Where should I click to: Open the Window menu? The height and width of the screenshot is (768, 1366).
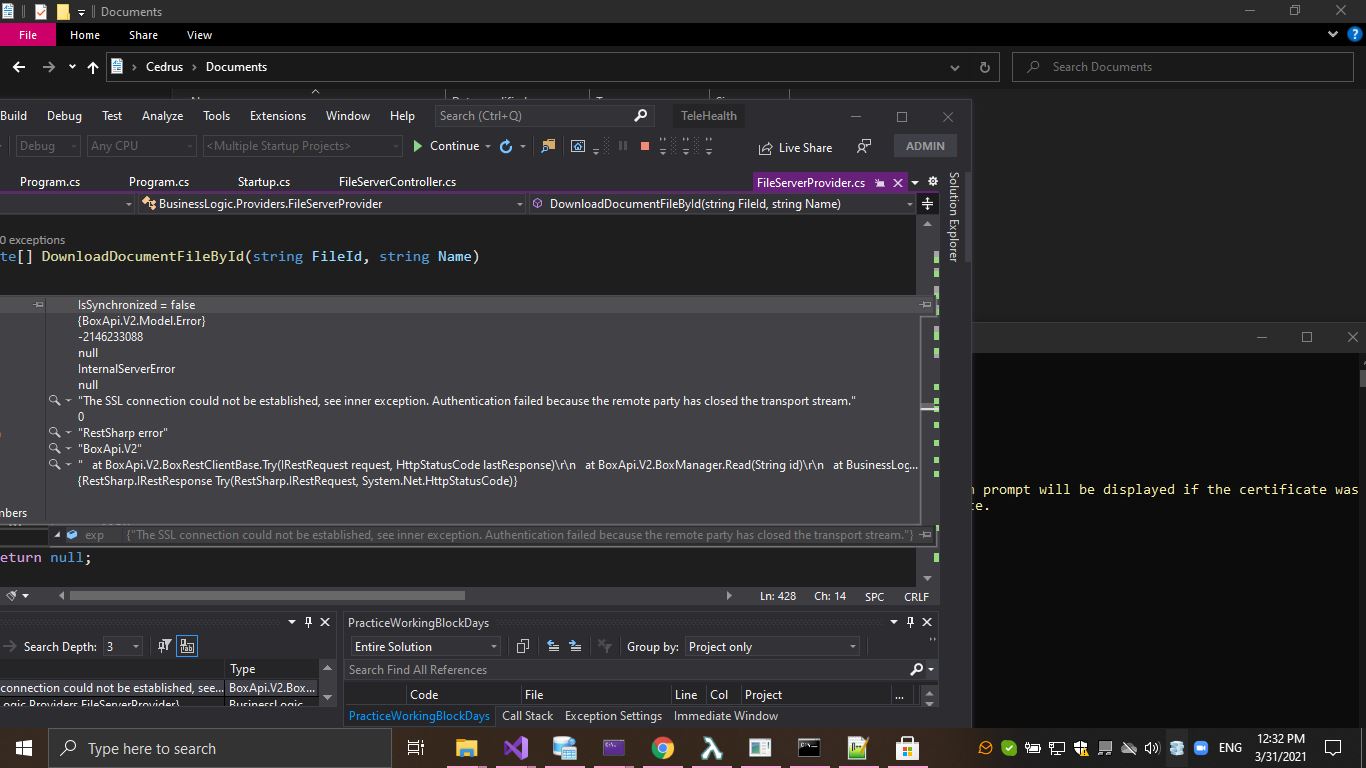pyautogui.click(x=348, y=116)
